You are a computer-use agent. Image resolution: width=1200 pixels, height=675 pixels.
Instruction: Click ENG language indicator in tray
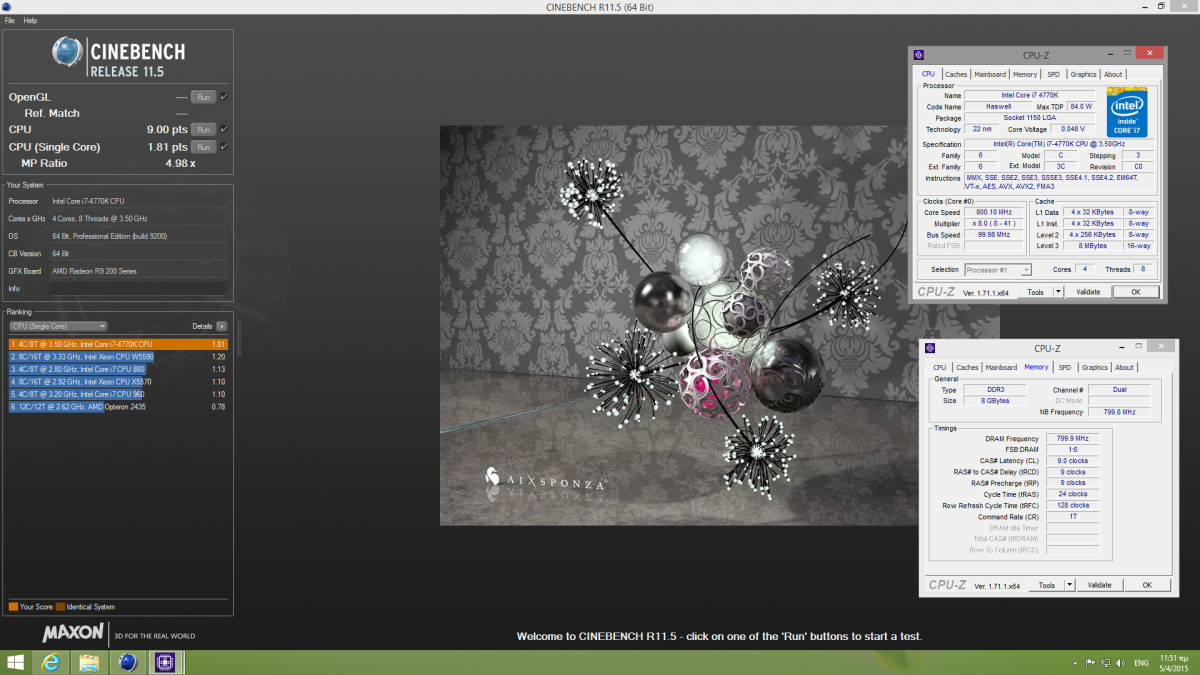1142,663
